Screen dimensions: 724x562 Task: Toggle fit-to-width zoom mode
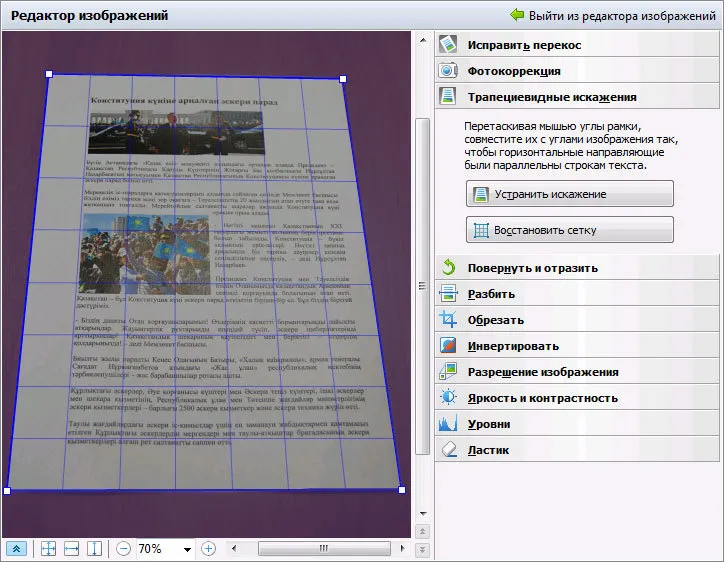(72, 549)
